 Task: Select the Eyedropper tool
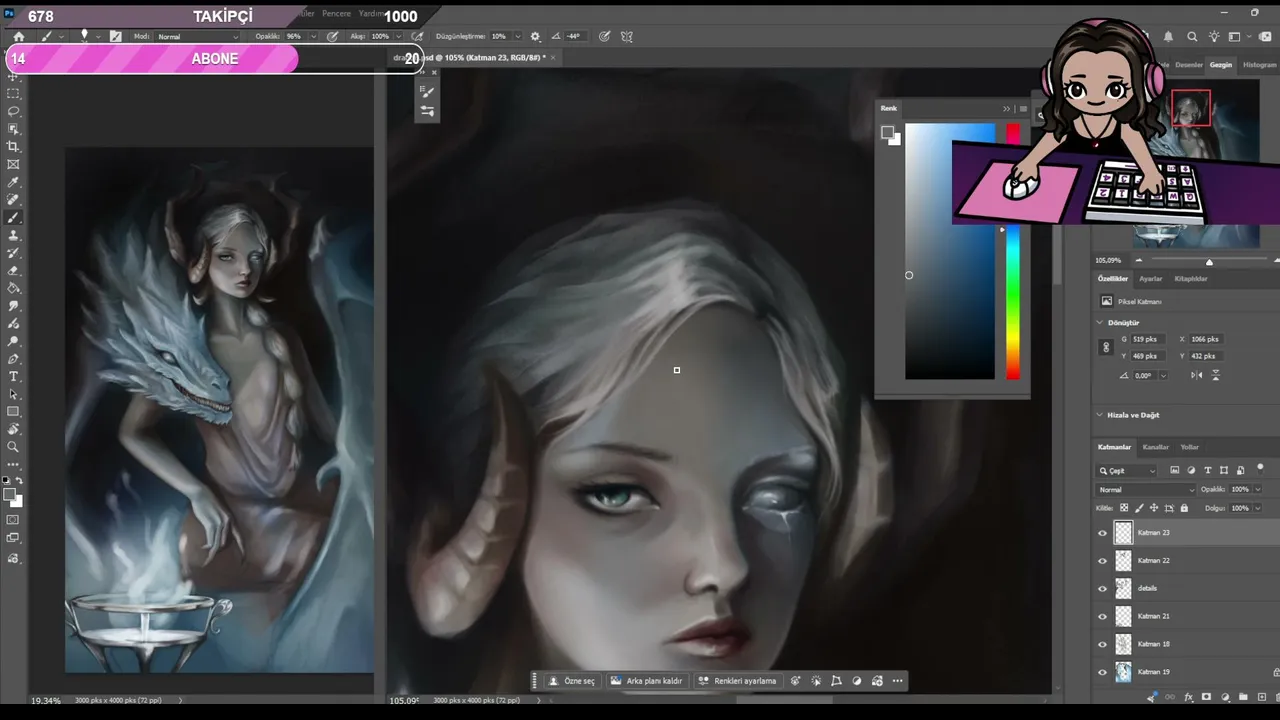pos(14,182)
